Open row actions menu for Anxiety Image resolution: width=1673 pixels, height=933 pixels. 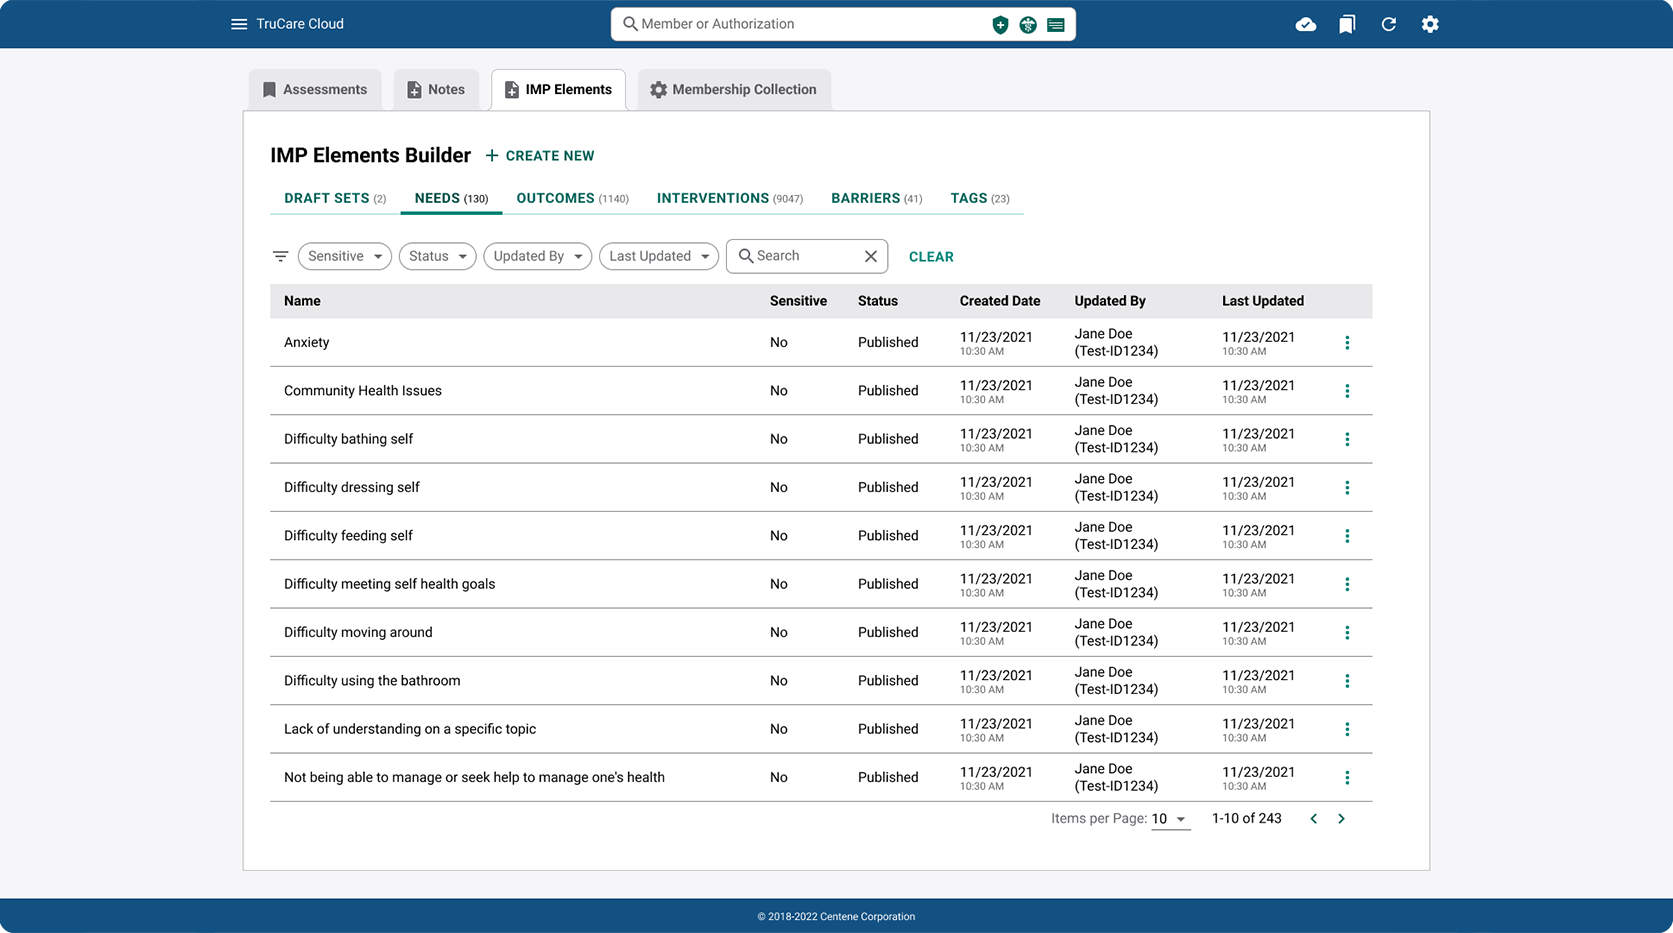(1347, 343)
